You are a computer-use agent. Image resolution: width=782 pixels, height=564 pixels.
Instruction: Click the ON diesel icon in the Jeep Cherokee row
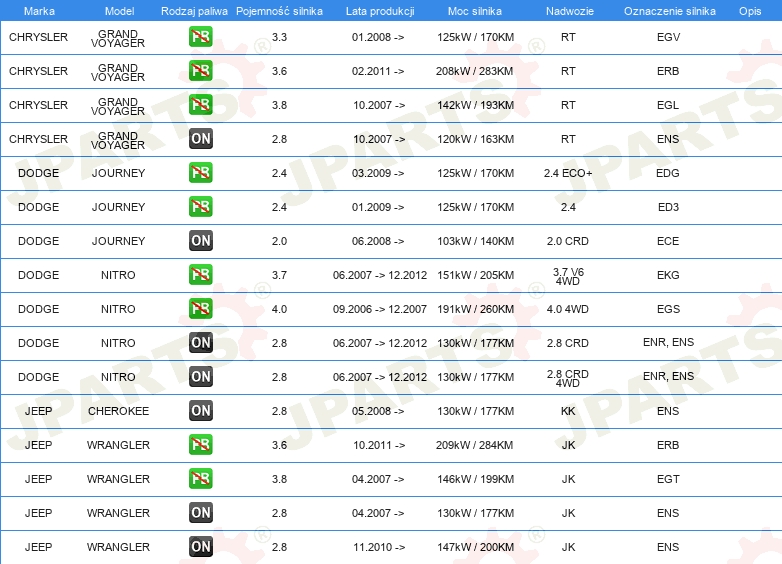(x=201, y=412)
